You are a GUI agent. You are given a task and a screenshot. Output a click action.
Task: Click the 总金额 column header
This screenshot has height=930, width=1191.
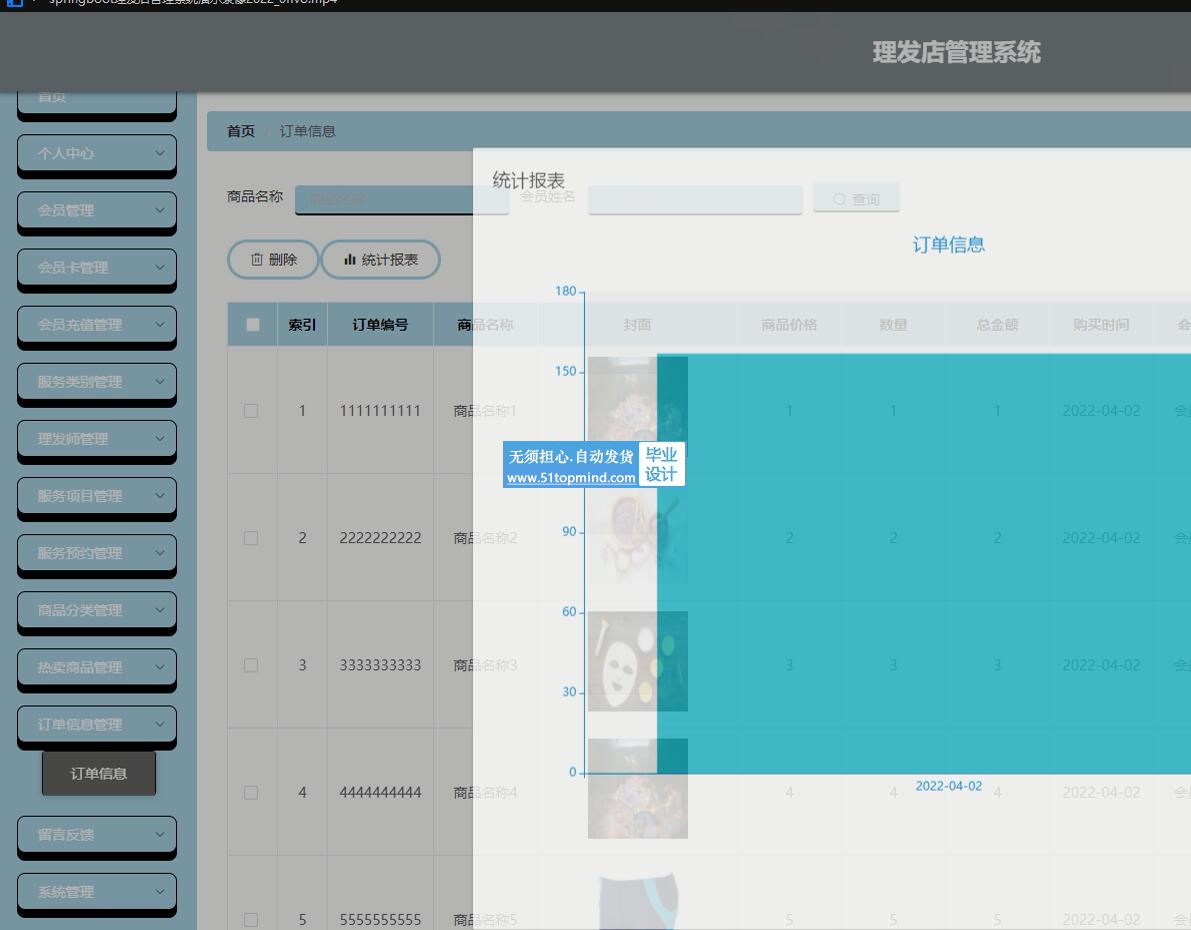click(997, 325)
